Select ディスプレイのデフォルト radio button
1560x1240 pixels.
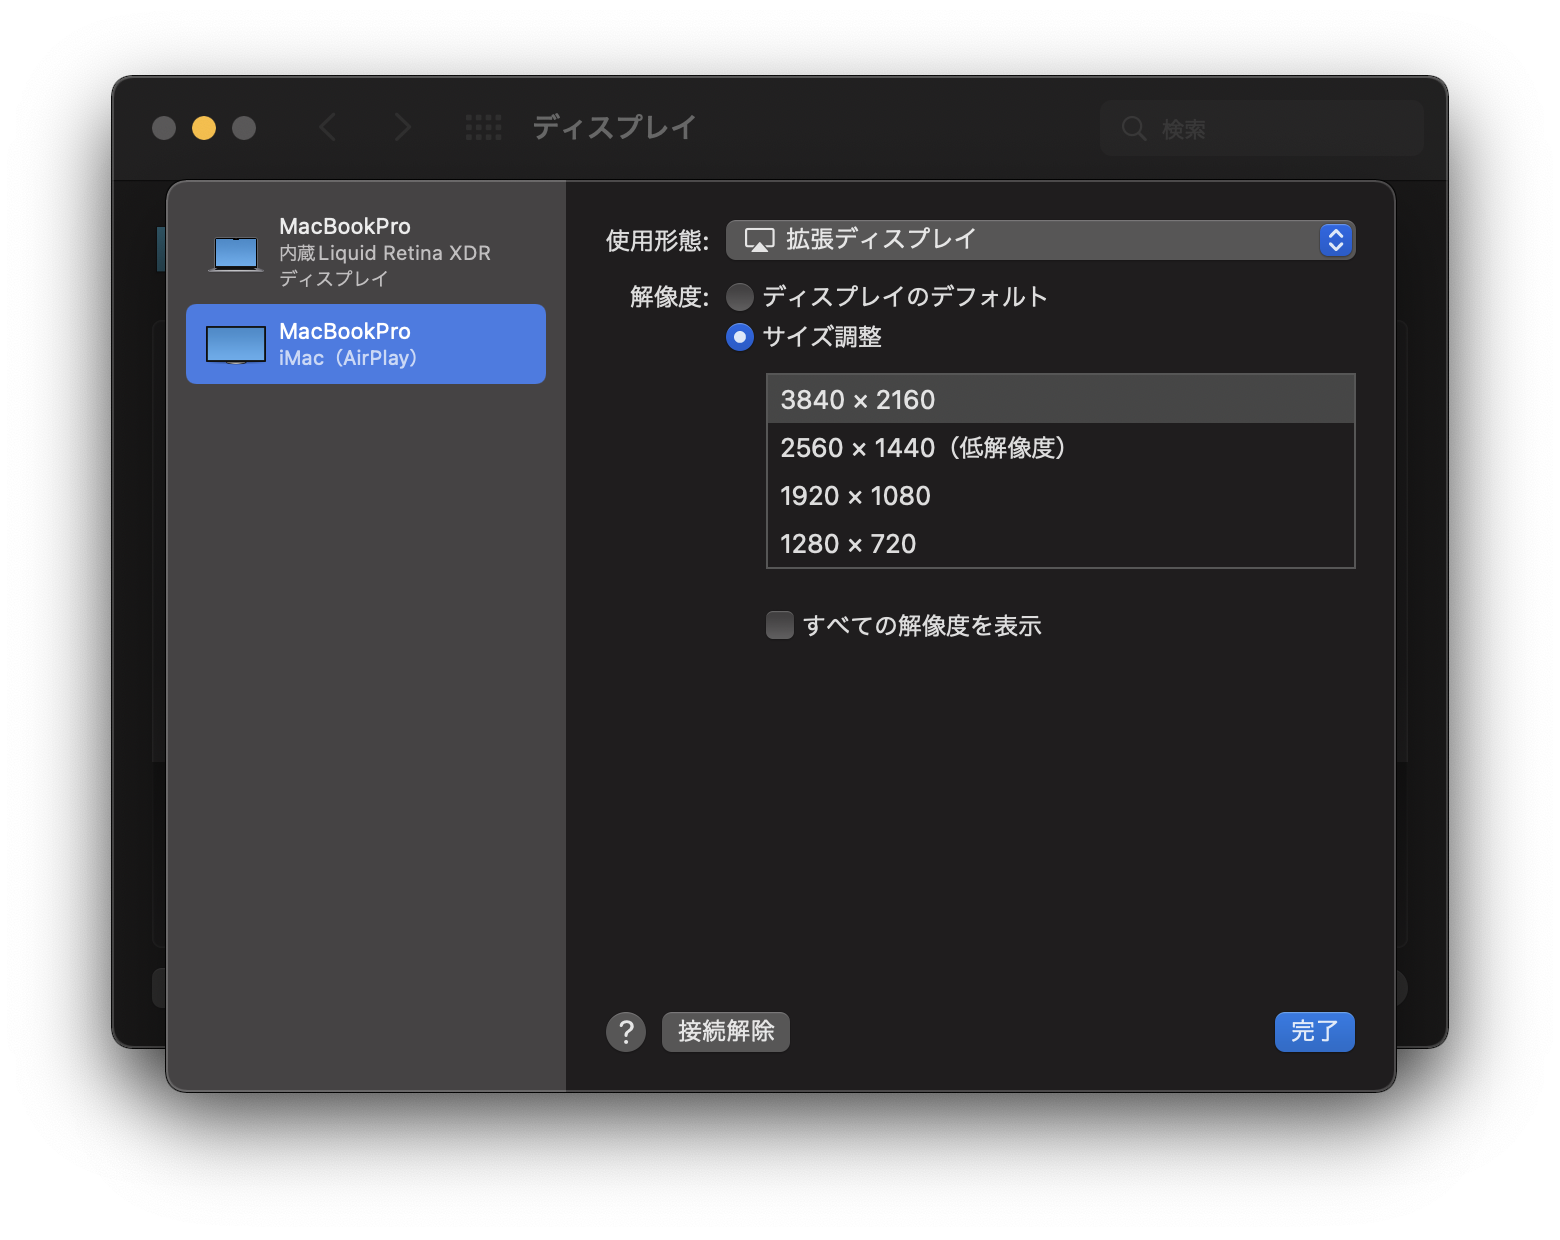point(740,297)
